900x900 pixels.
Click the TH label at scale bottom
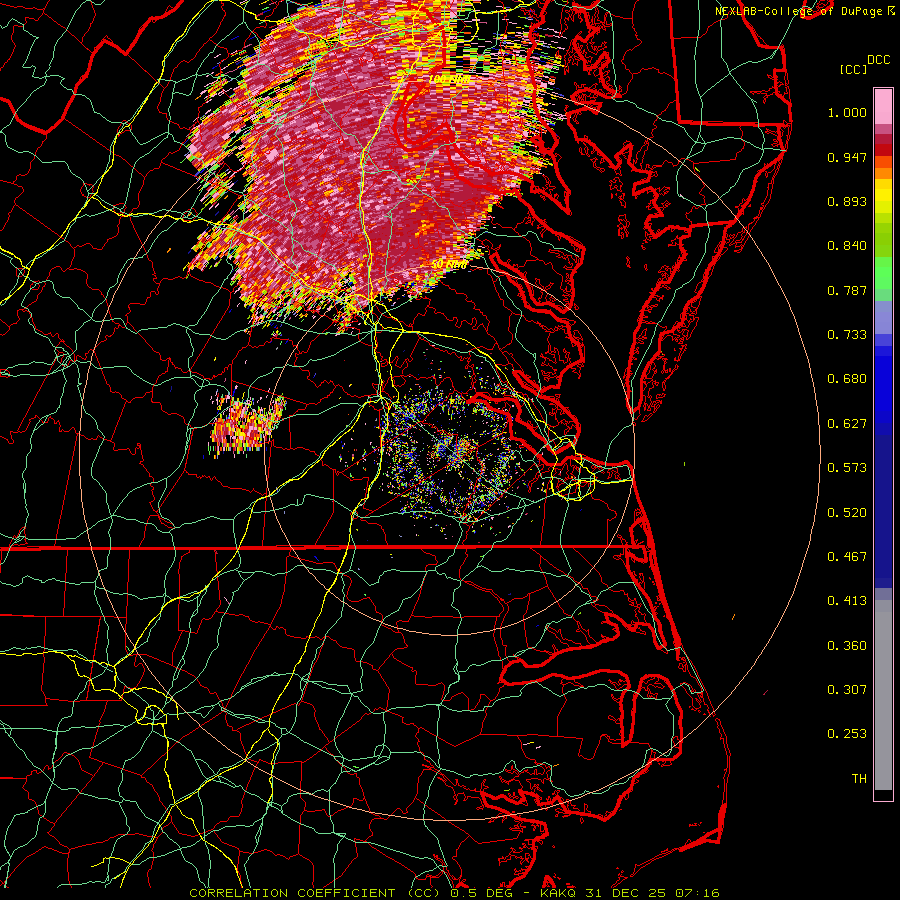(x=859, y=779)
